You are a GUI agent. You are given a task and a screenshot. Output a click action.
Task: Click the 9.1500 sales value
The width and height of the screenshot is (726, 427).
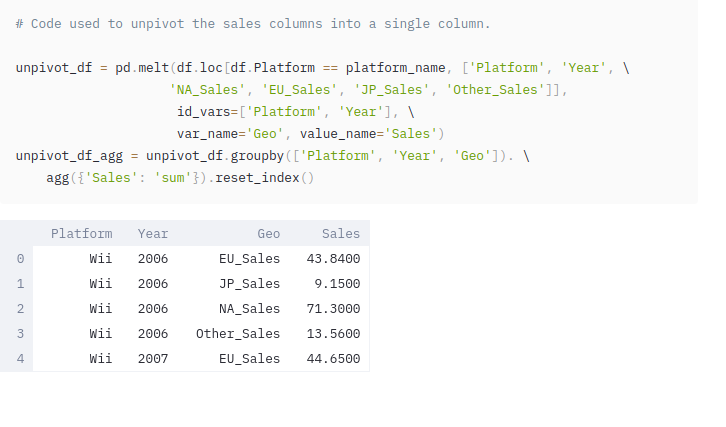click(x=337, y=284)
